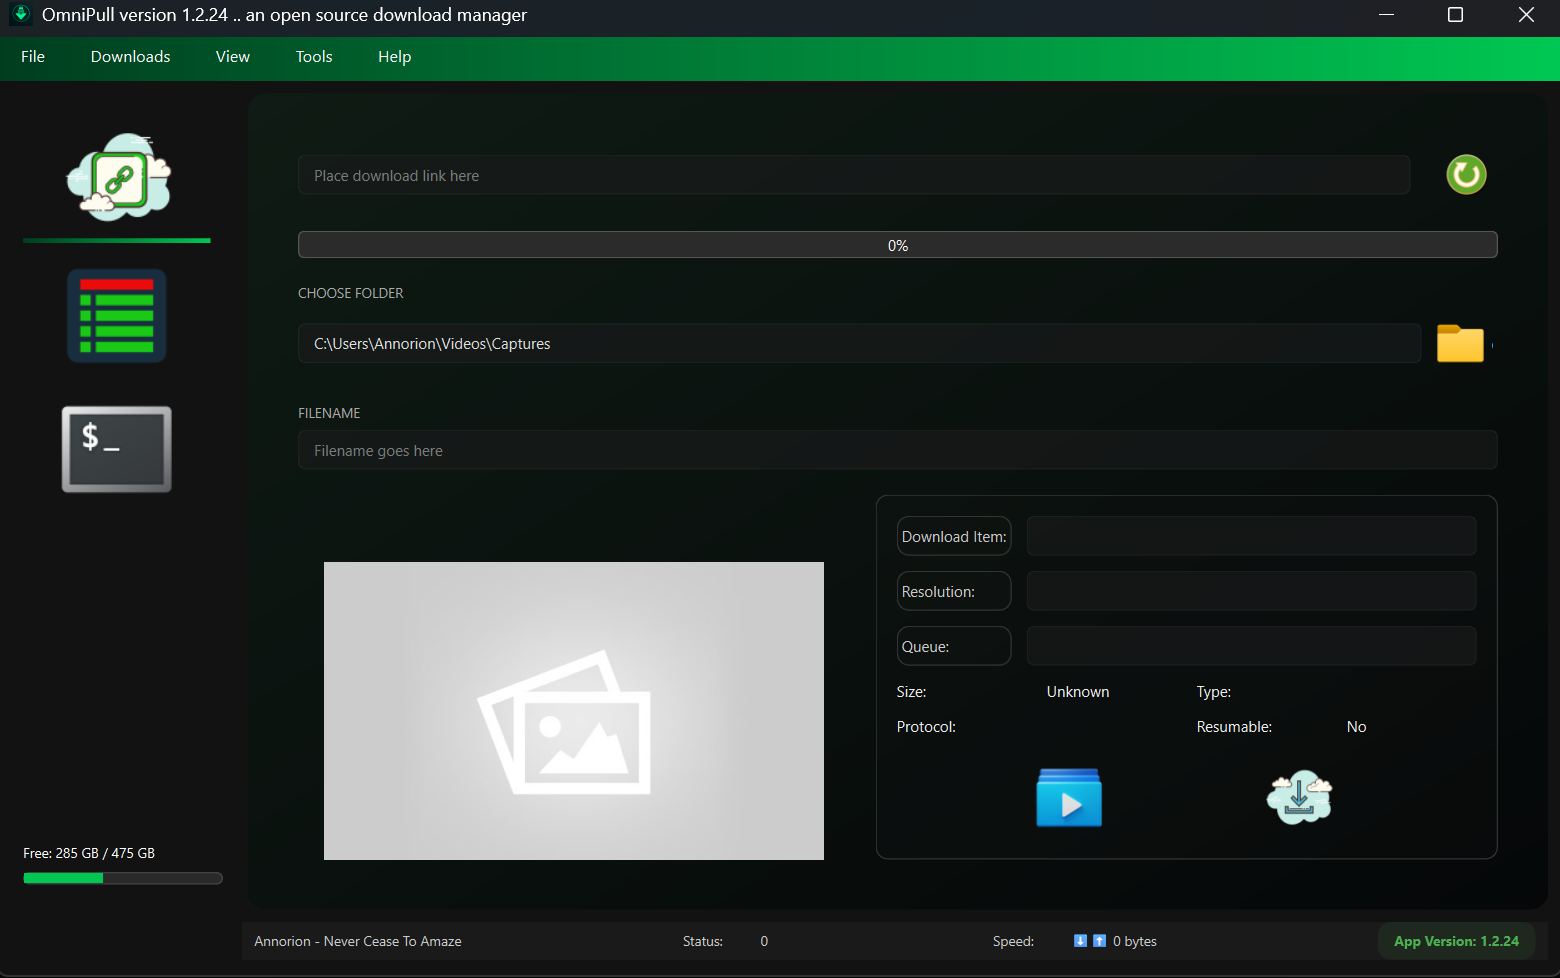This screenshot has width=1560, height=978.
Task: Click the Protocol label
Action: click(926, 727)
